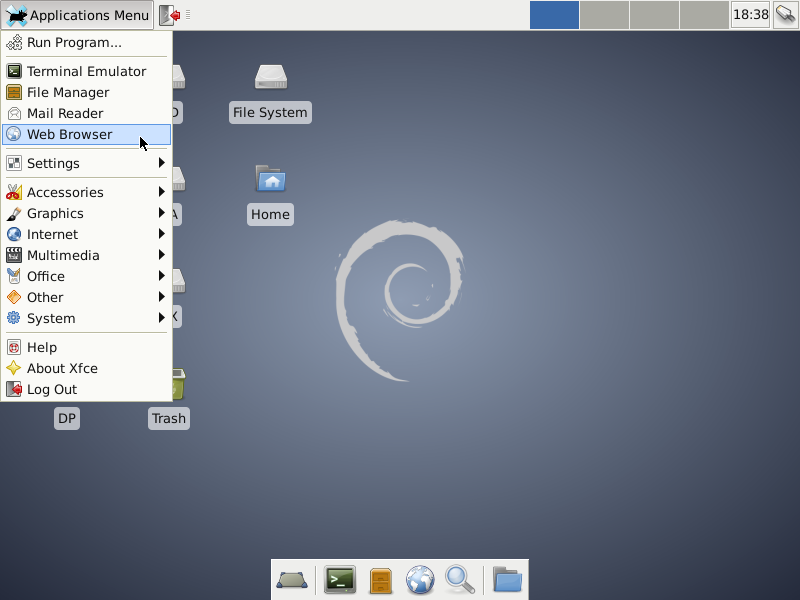Click the red arrow logout panel icon

point(169,15)
